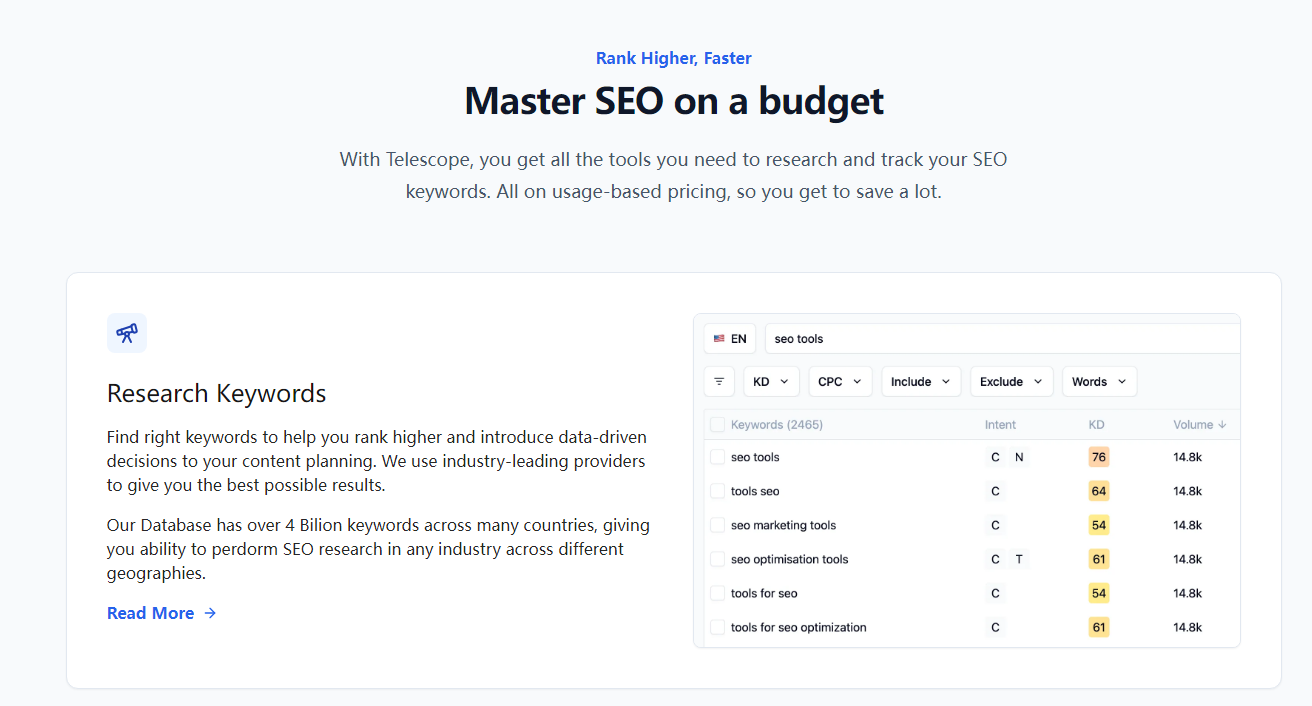Follow the Read More link

tap(151, 613)
